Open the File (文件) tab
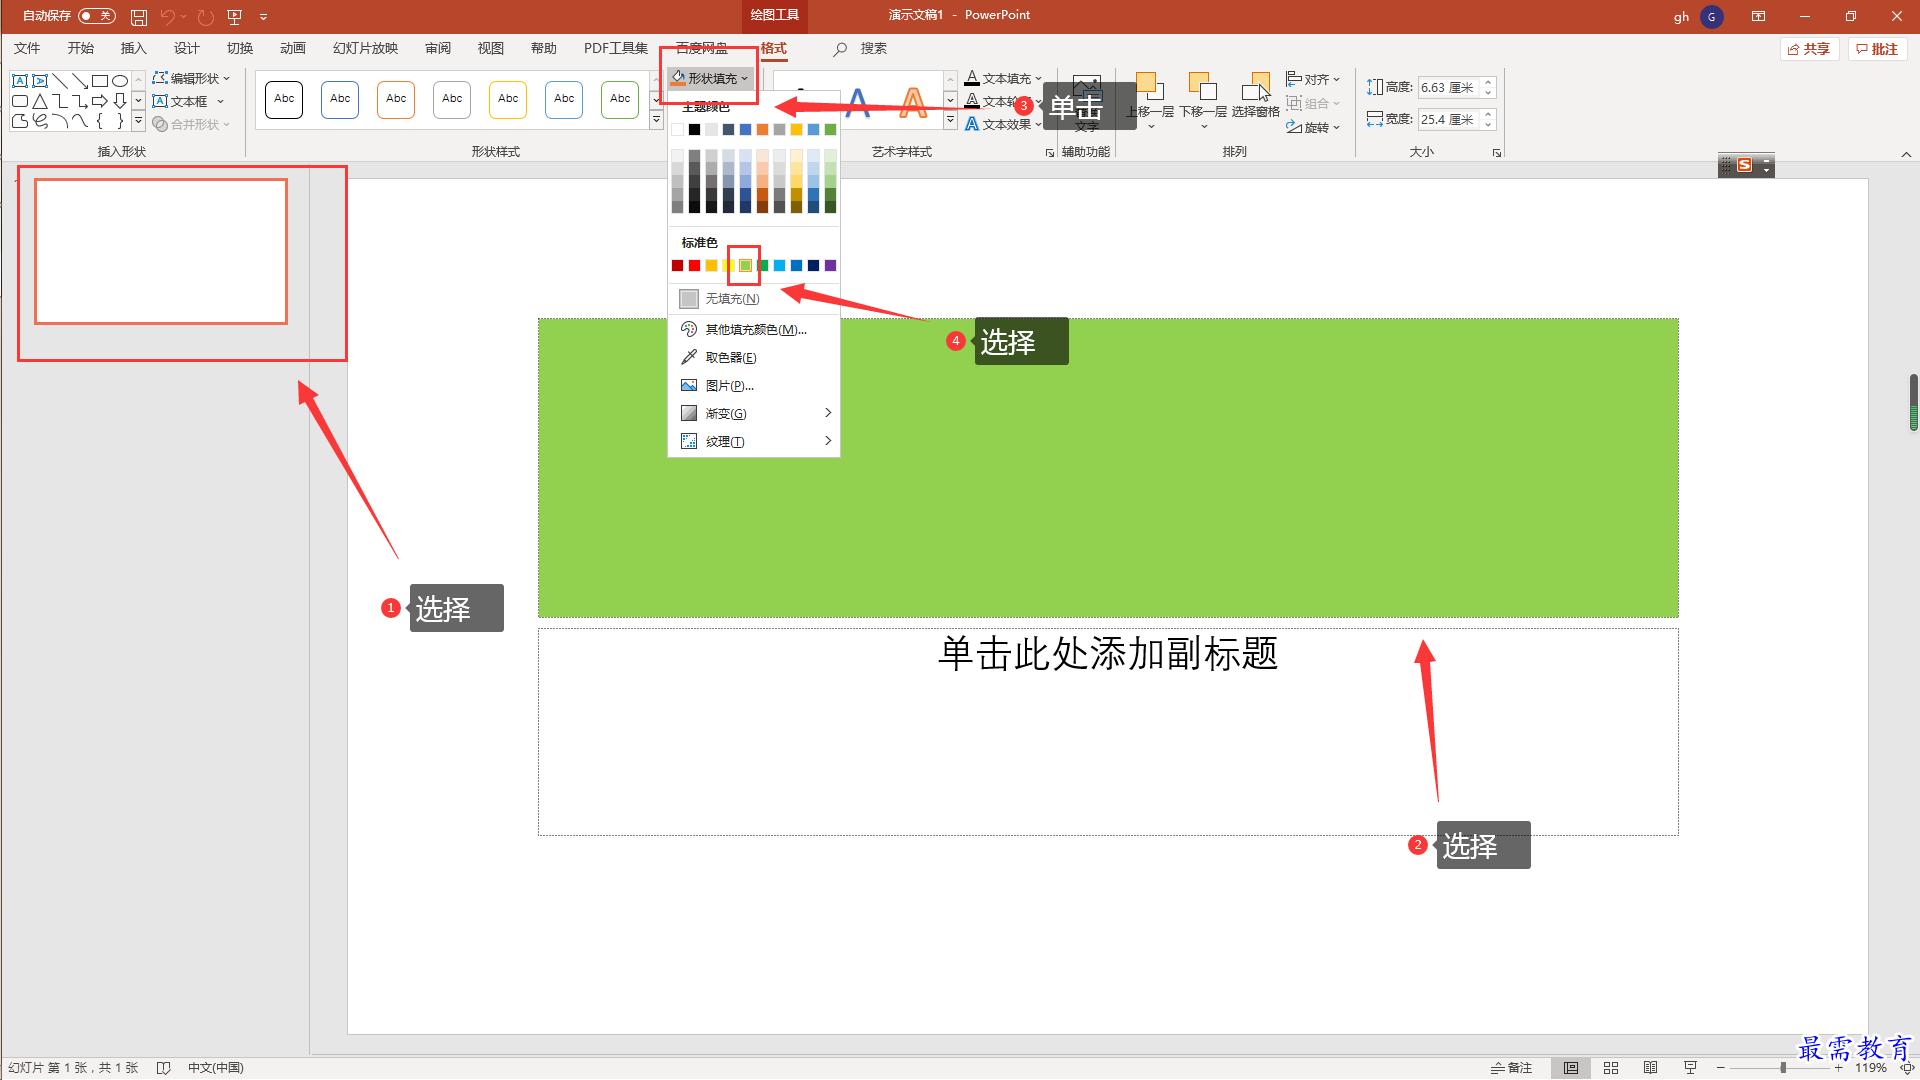The height and width of the screenshot is (1080, 1920). 27,48
